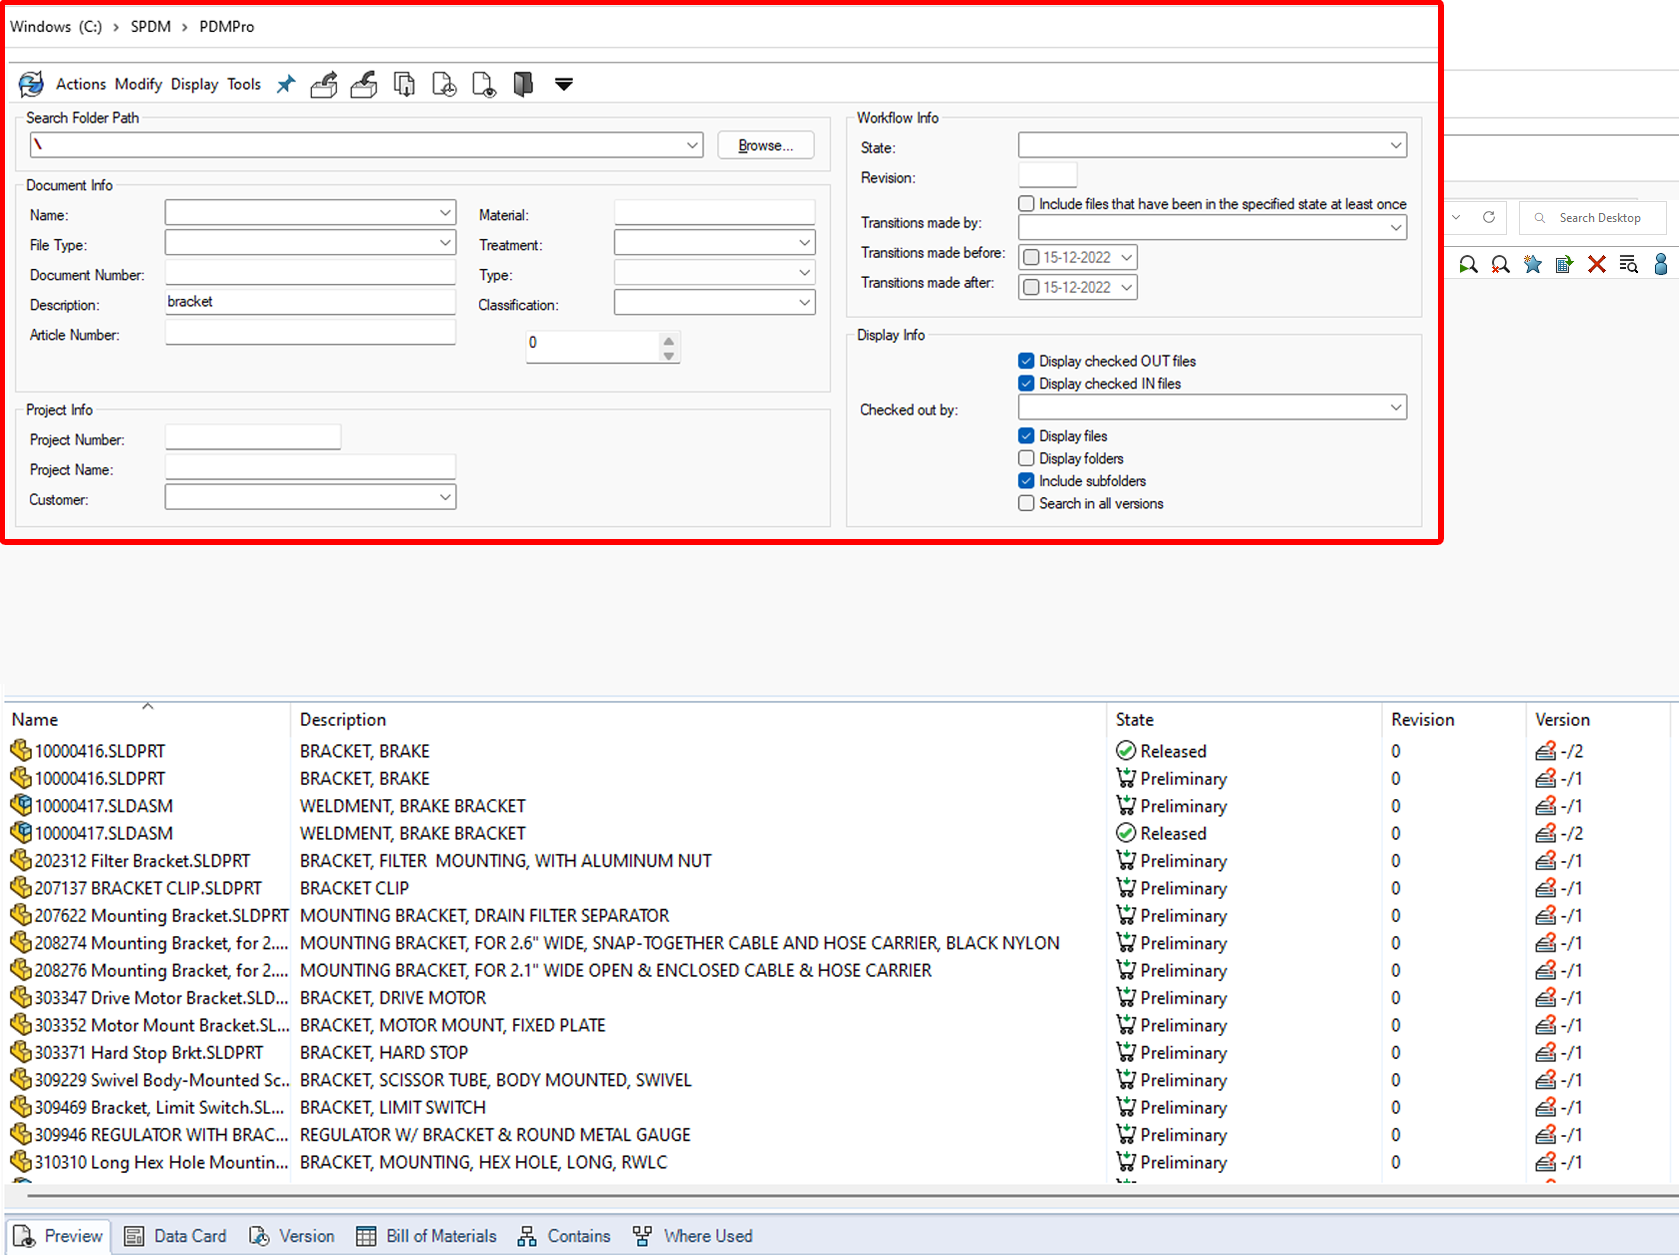Open the Transitions made by dropdown
The height and width of the screenshot is (1255, 1679).
coord(1396,228)
